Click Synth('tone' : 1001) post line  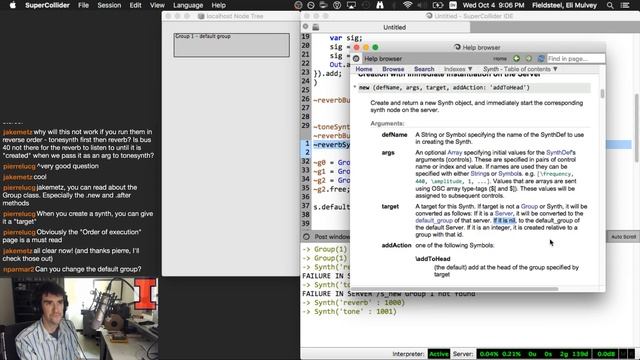[350, 311]
